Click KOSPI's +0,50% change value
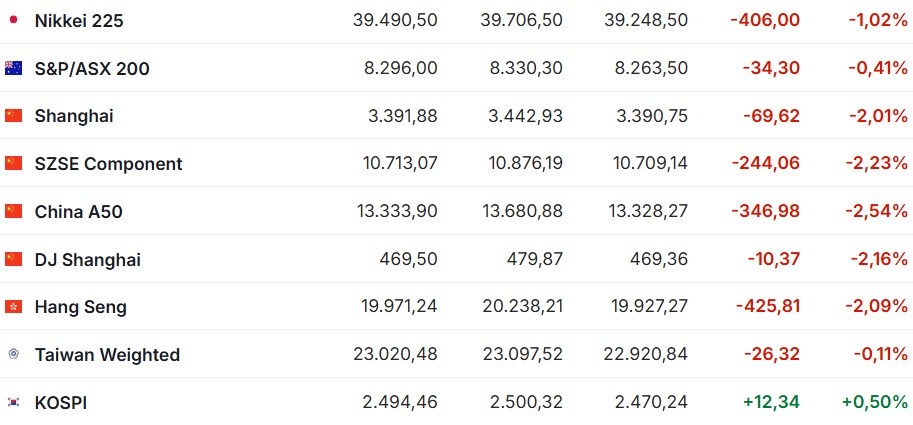This screenshot has height=425, width=913. (x=875, y=402)
